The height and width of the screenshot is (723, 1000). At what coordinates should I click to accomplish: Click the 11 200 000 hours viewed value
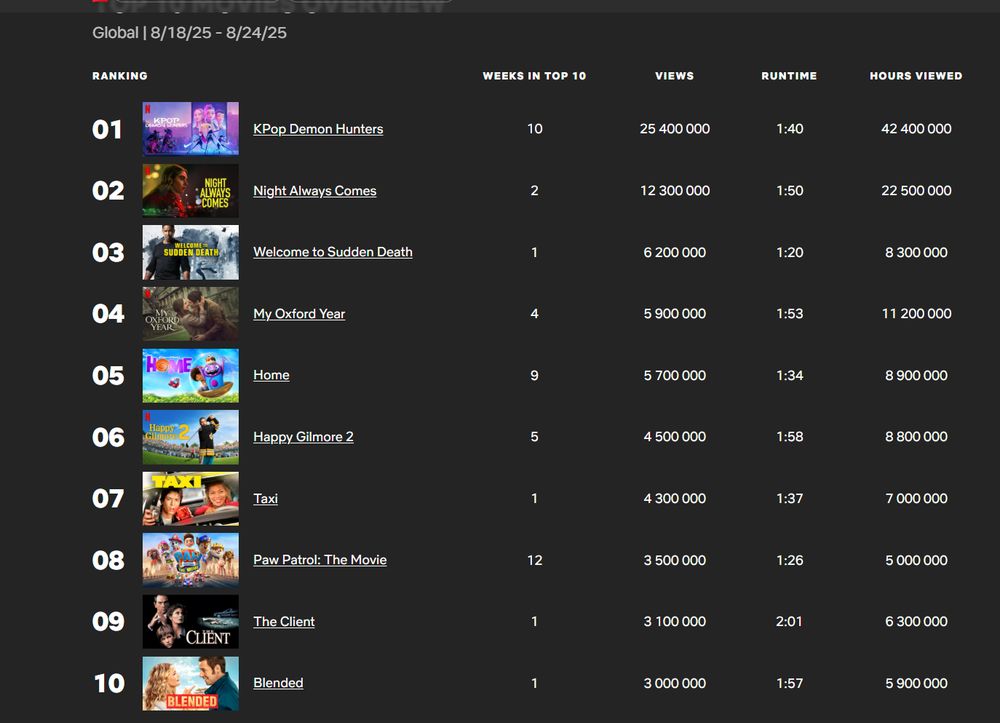916,314
